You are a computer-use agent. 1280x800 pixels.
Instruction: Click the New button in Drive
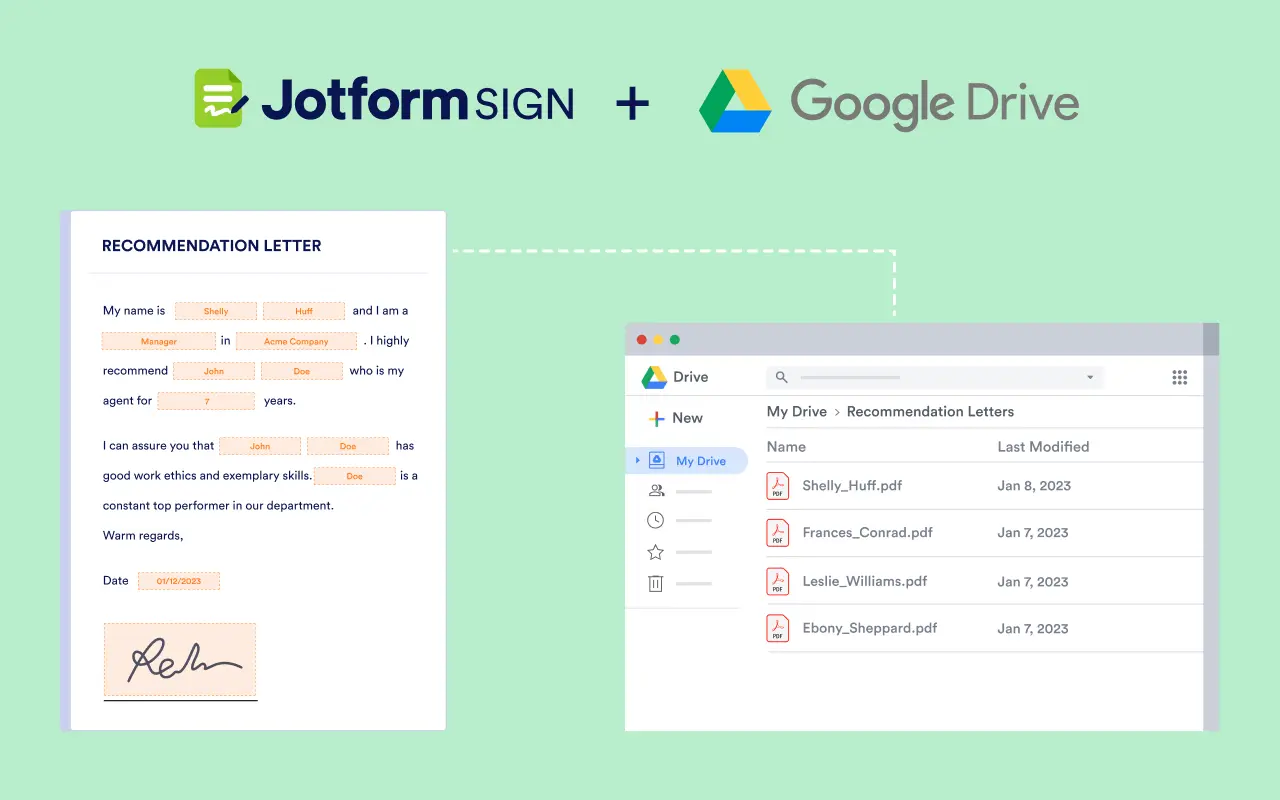pos(676,418)
